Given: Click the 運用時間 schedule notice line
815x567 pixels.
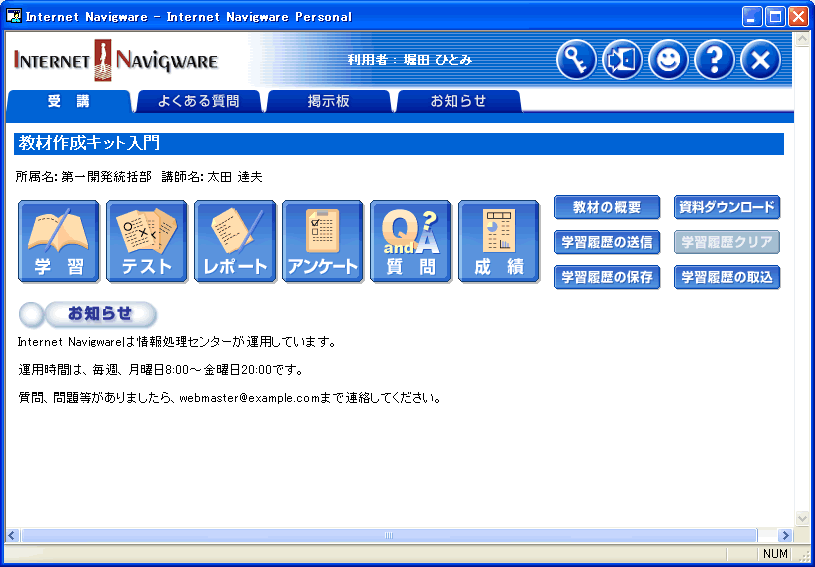Looking at the screenshot, I should 161,371.
